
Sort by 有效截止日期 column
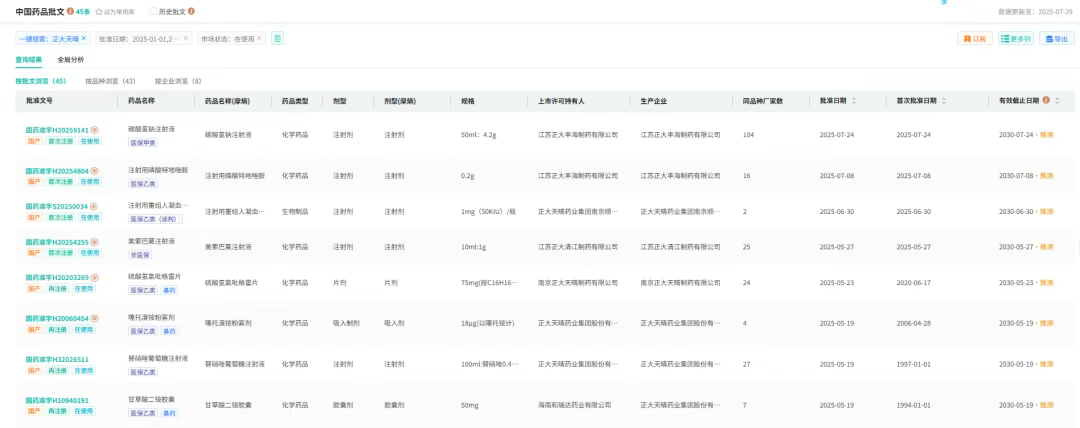click(x=1058, y=101)
